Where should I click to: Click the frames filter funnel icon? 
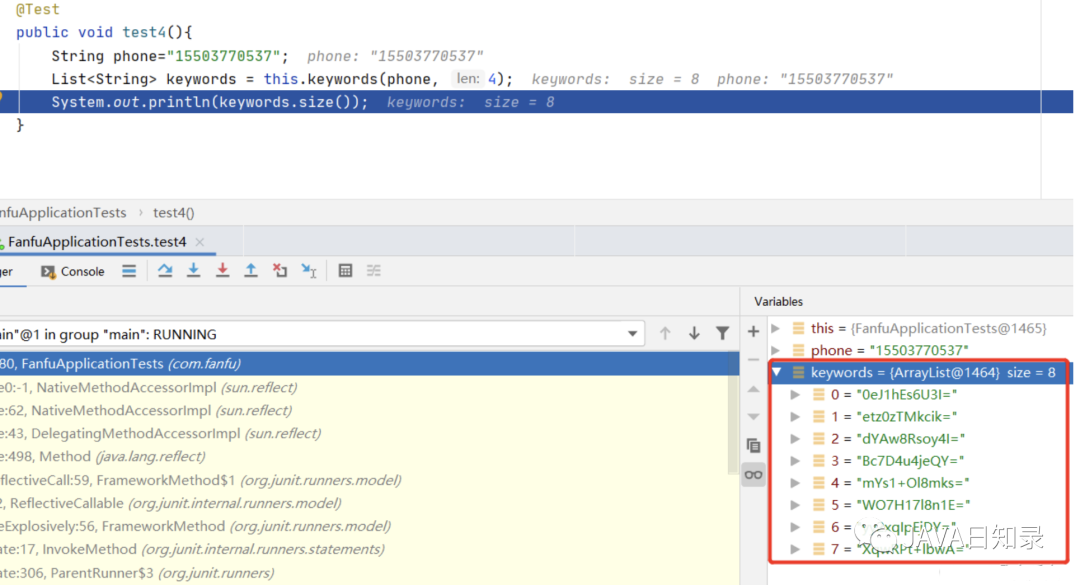[723, 333]
